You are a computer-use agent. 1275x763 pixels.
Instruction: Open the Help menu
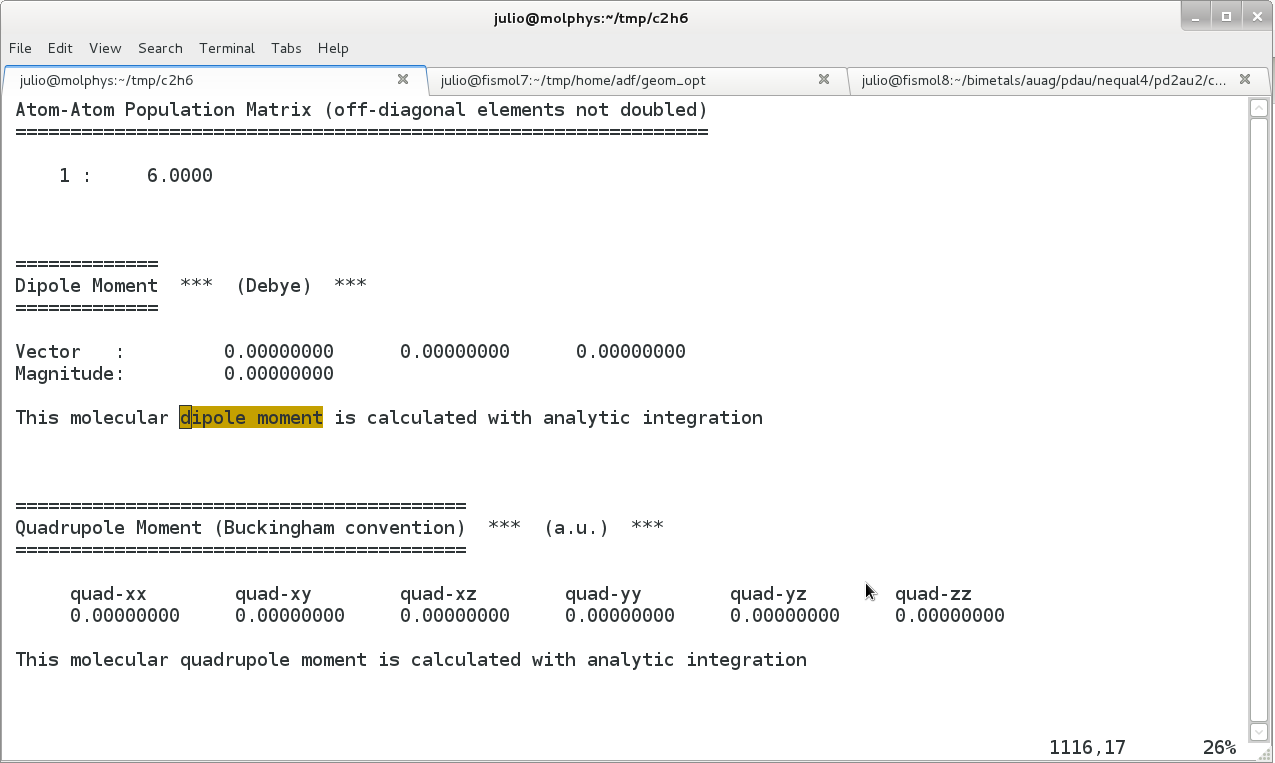tap(333, 48)
